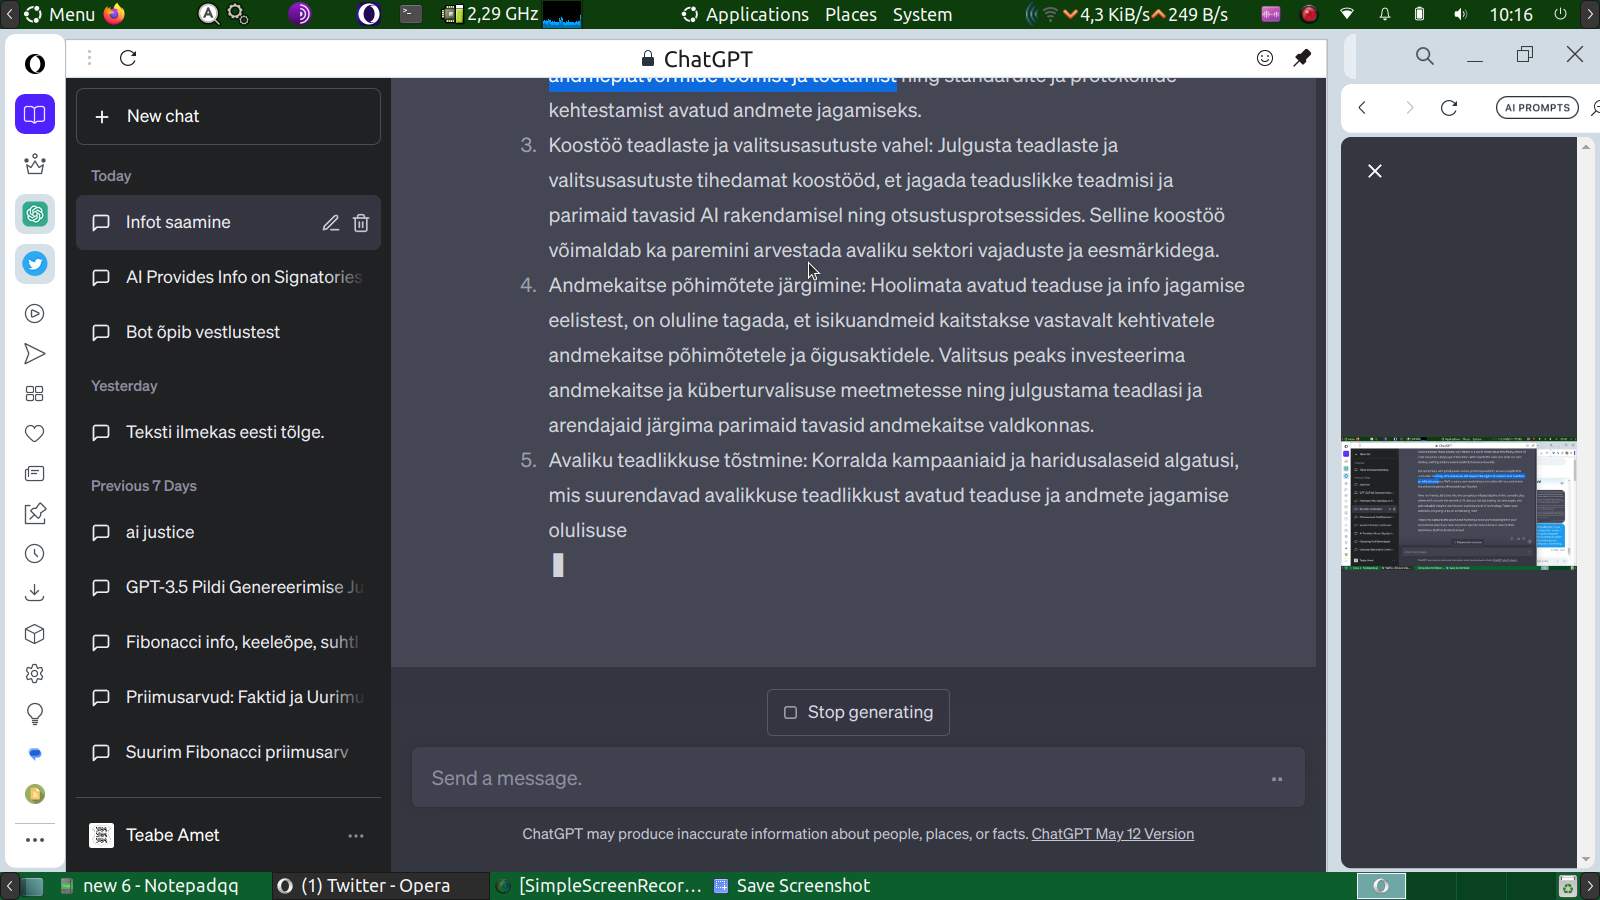
Task: Open the Opera main menu logo
Action: 35,64
